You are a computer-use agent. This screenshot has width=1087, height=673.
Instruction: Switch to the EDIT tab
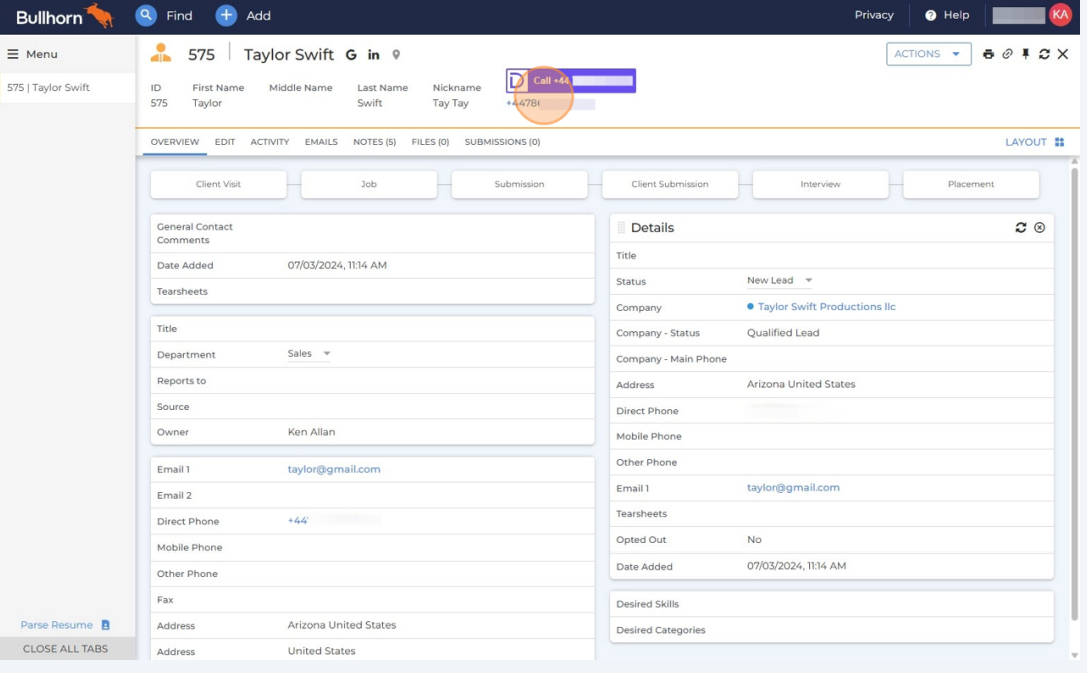pyautogui.click(x=225, y=141)
